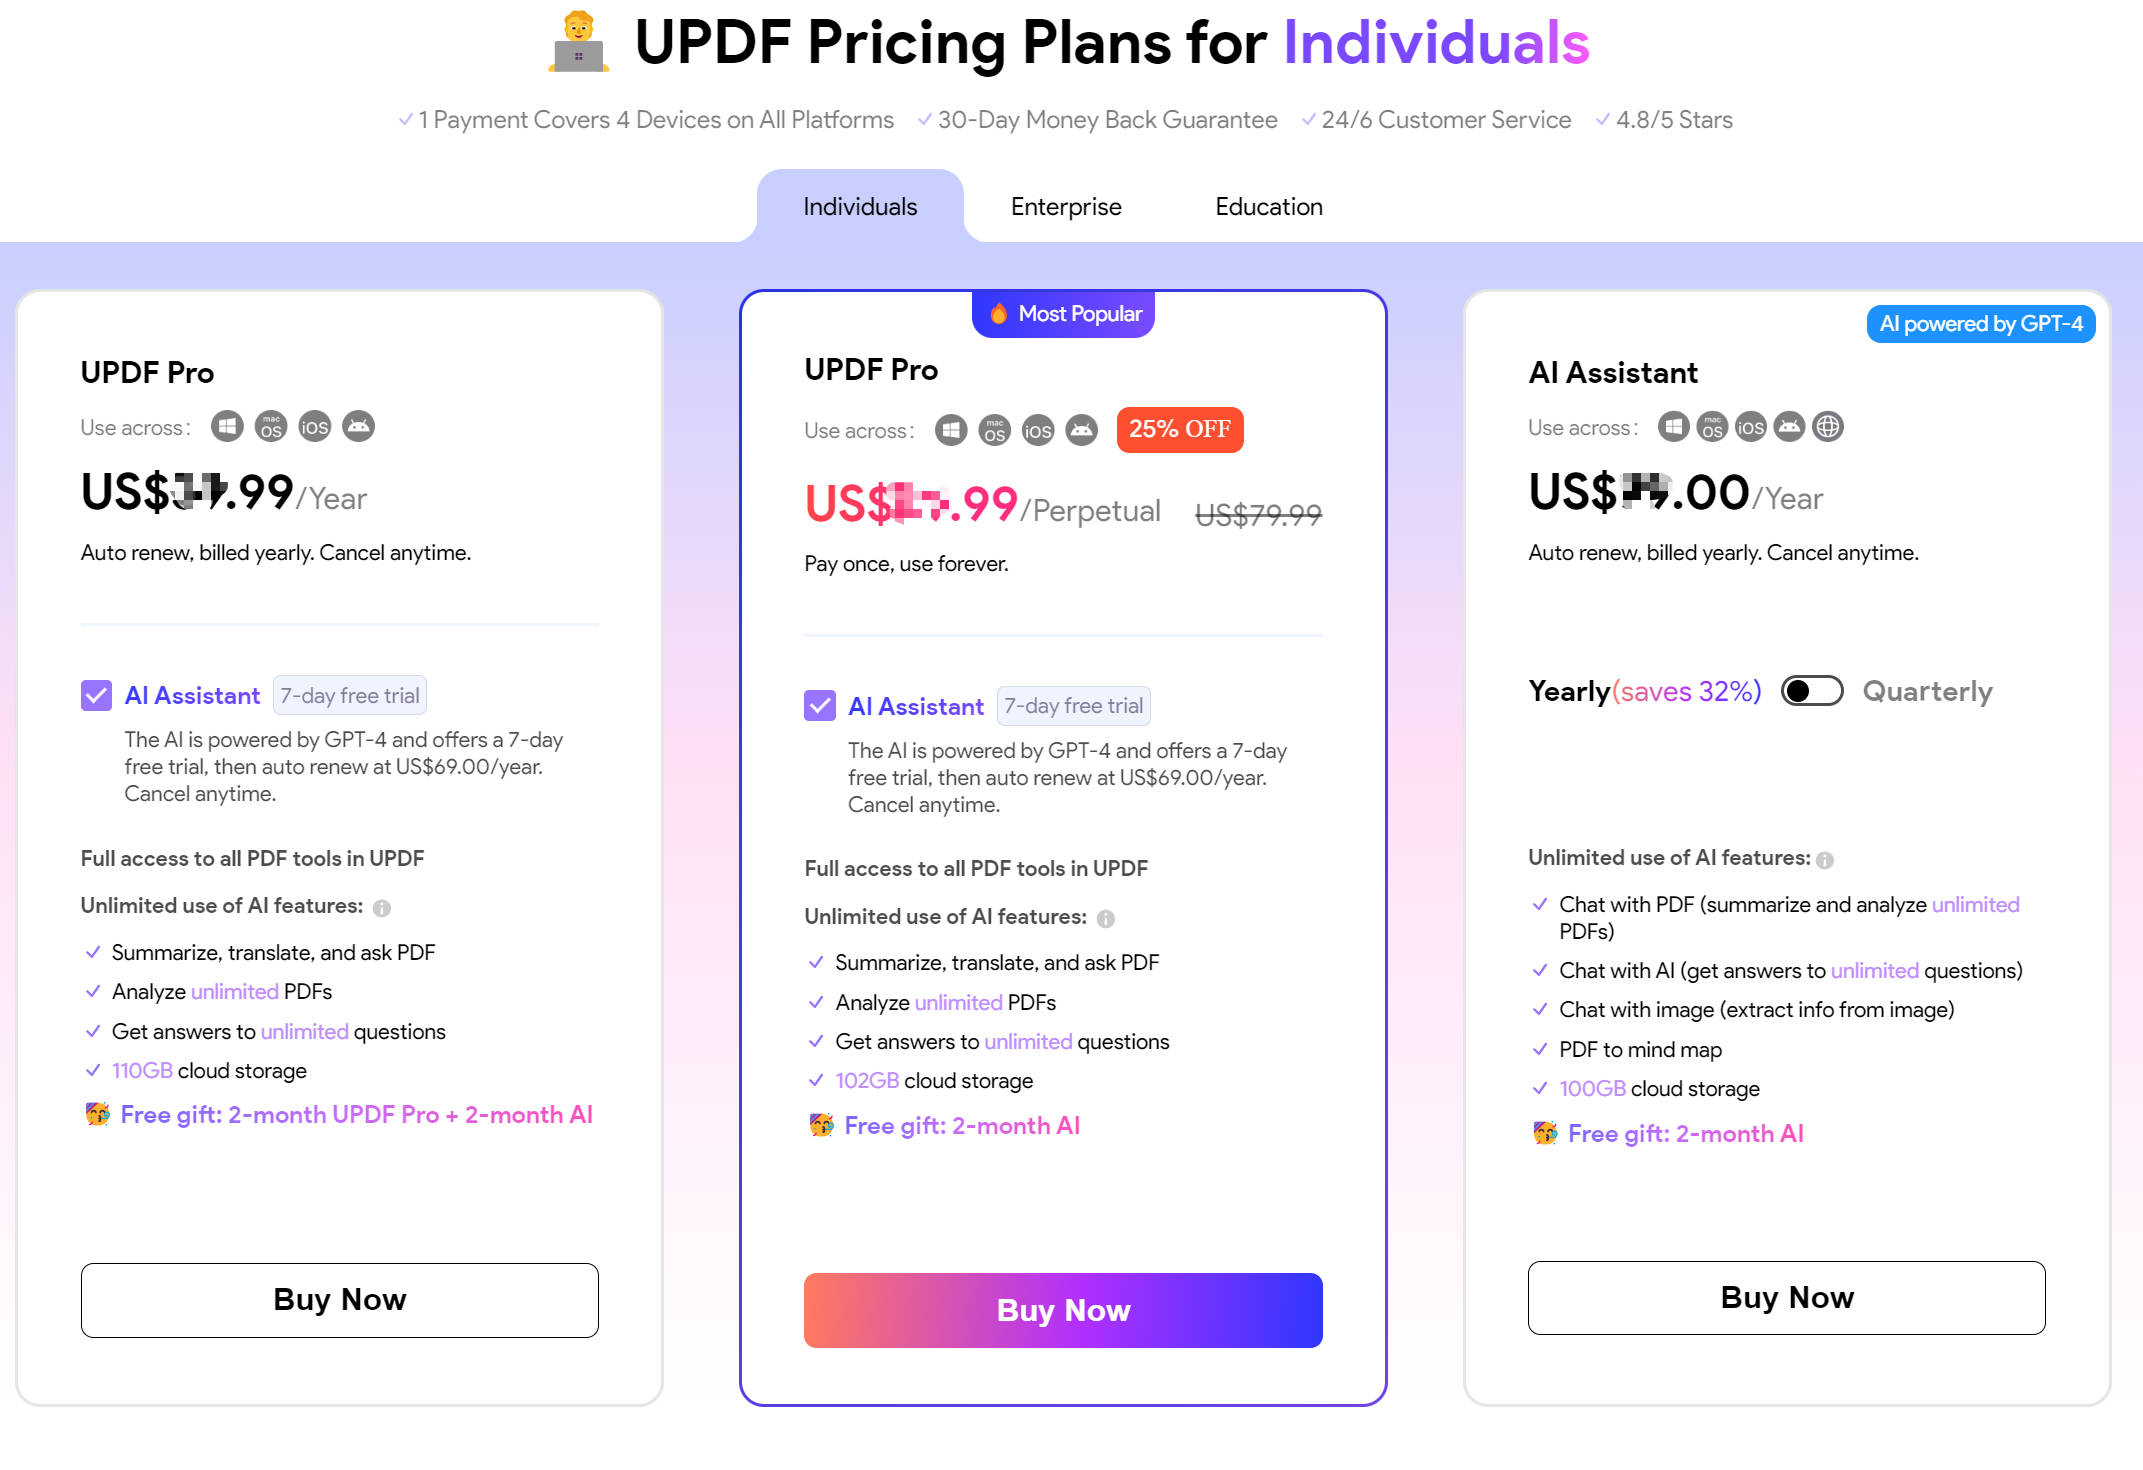Click the iOS icon on the left UPDF Pro card
The width and height of the screenshot is (2143, 1470).
pos(314,425)
